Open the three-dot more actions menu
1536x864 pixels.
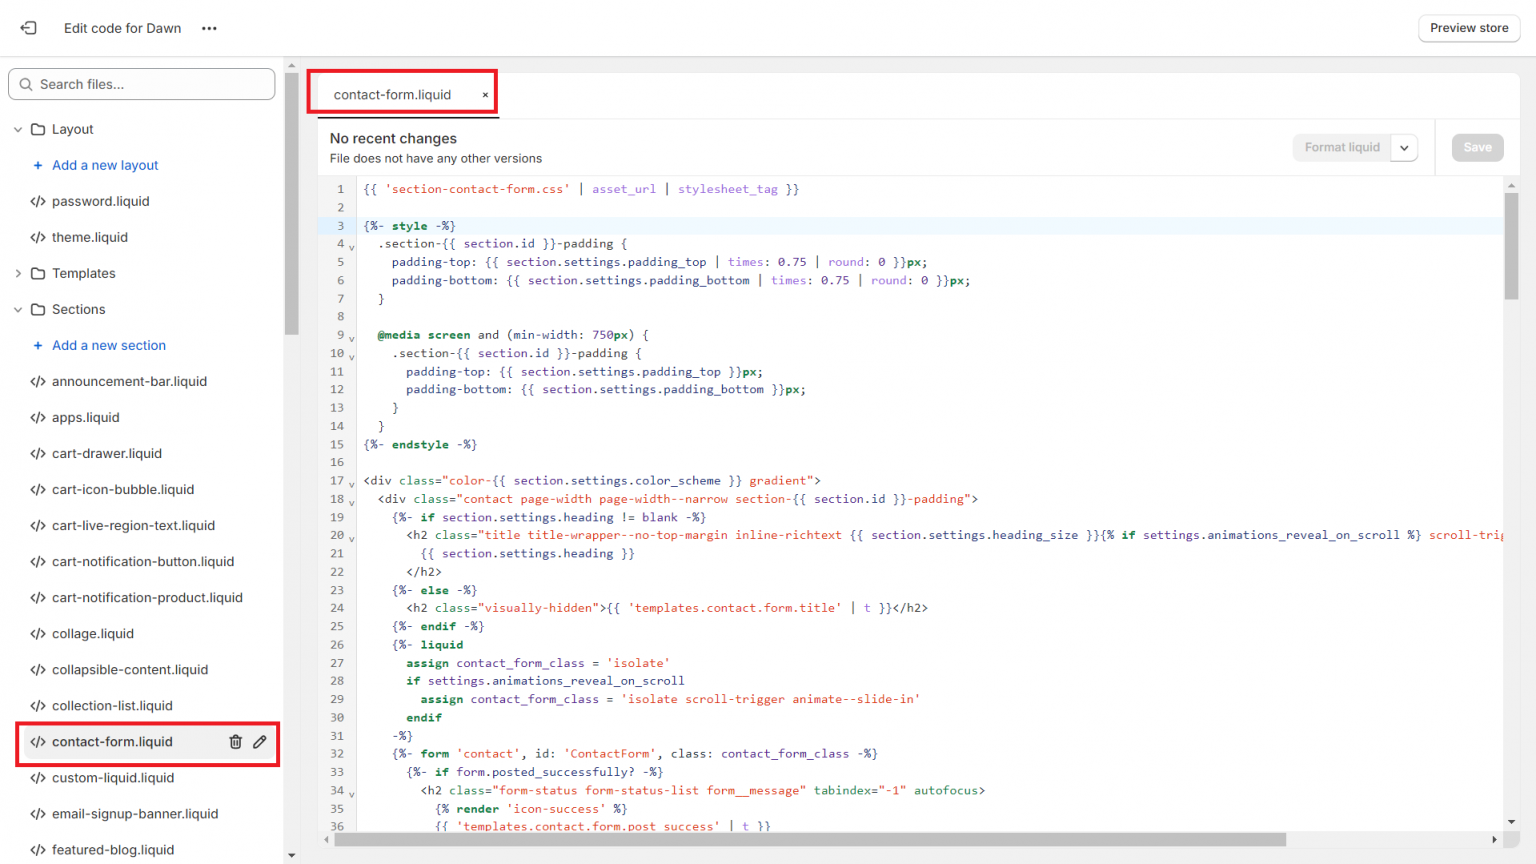pos(209,28)
